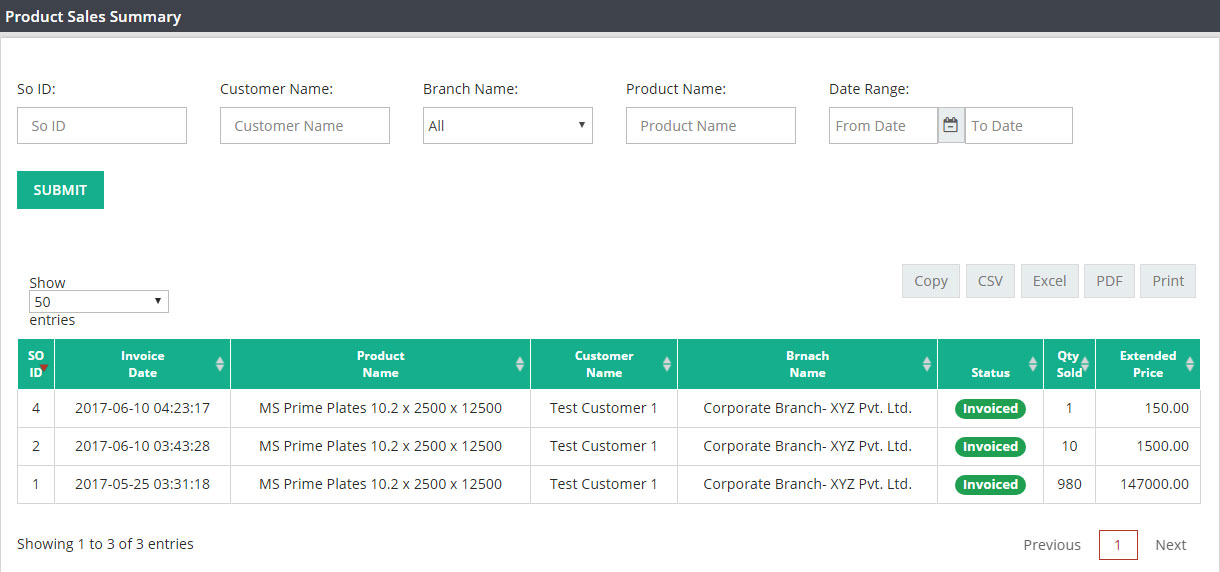The image size is (1220, 572).
Task: Export table using the CSV button
Action: tap(990, 281)
